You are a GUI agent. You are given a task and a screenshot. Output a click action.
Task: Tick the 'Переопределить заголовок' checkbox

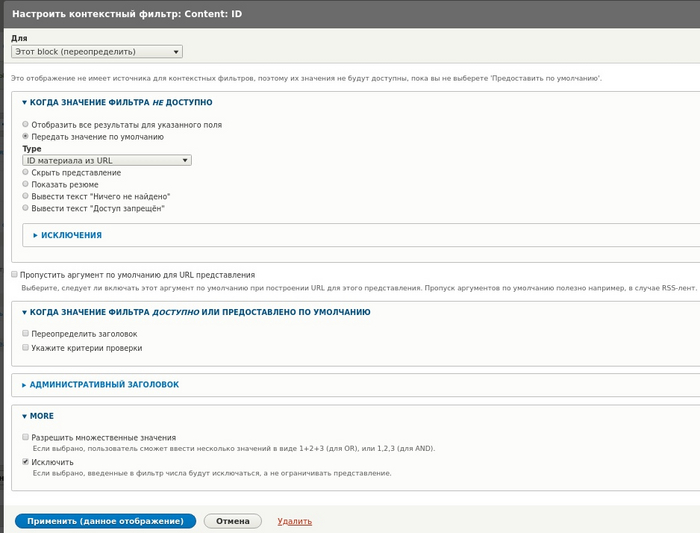click(26, 334)
